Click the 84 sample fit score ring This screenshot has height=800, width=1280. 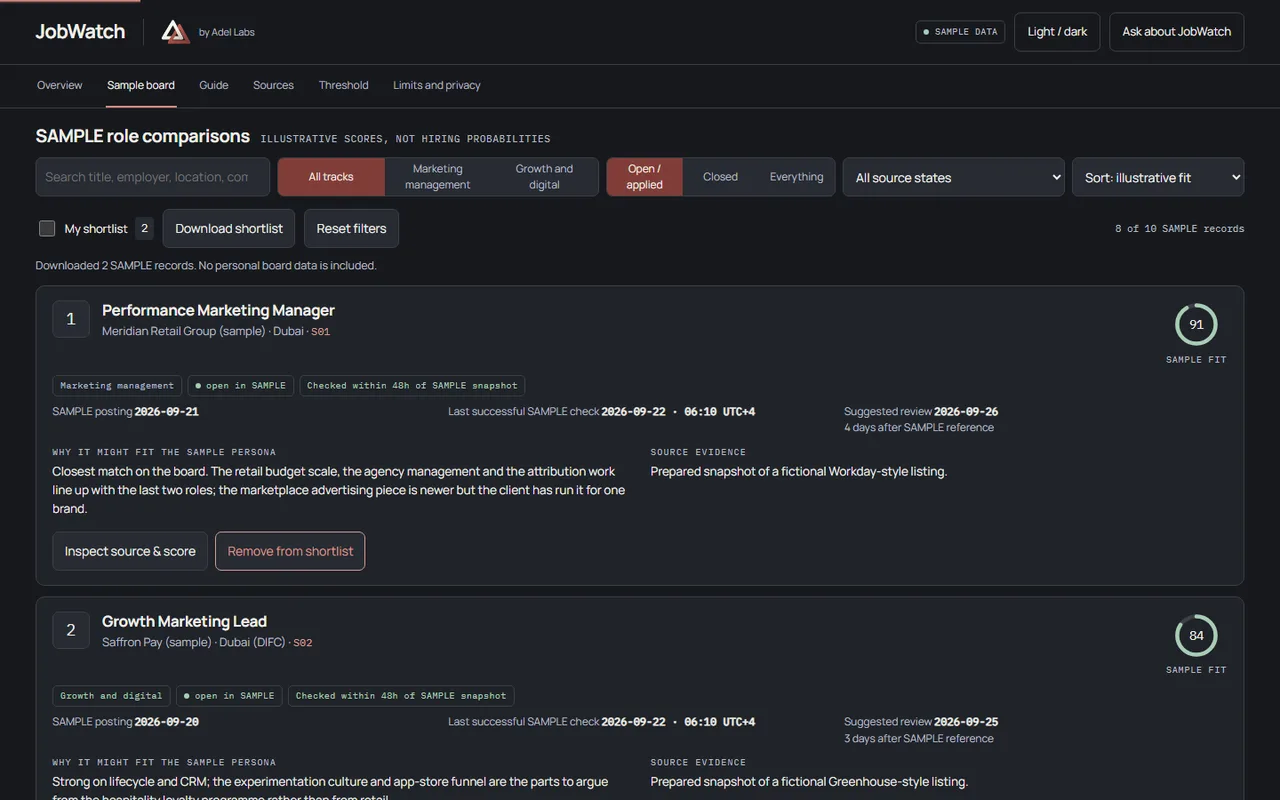pos(1196,635)
